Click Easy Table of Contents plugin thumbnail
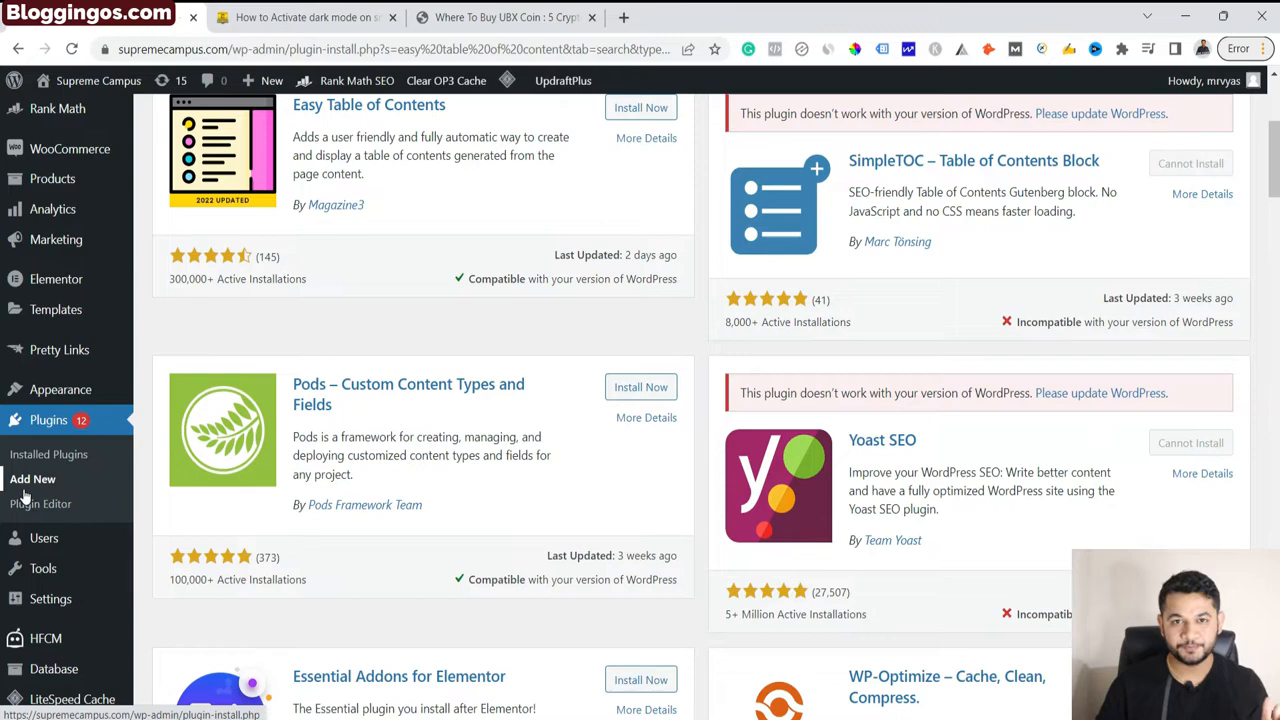 [223, 151]
